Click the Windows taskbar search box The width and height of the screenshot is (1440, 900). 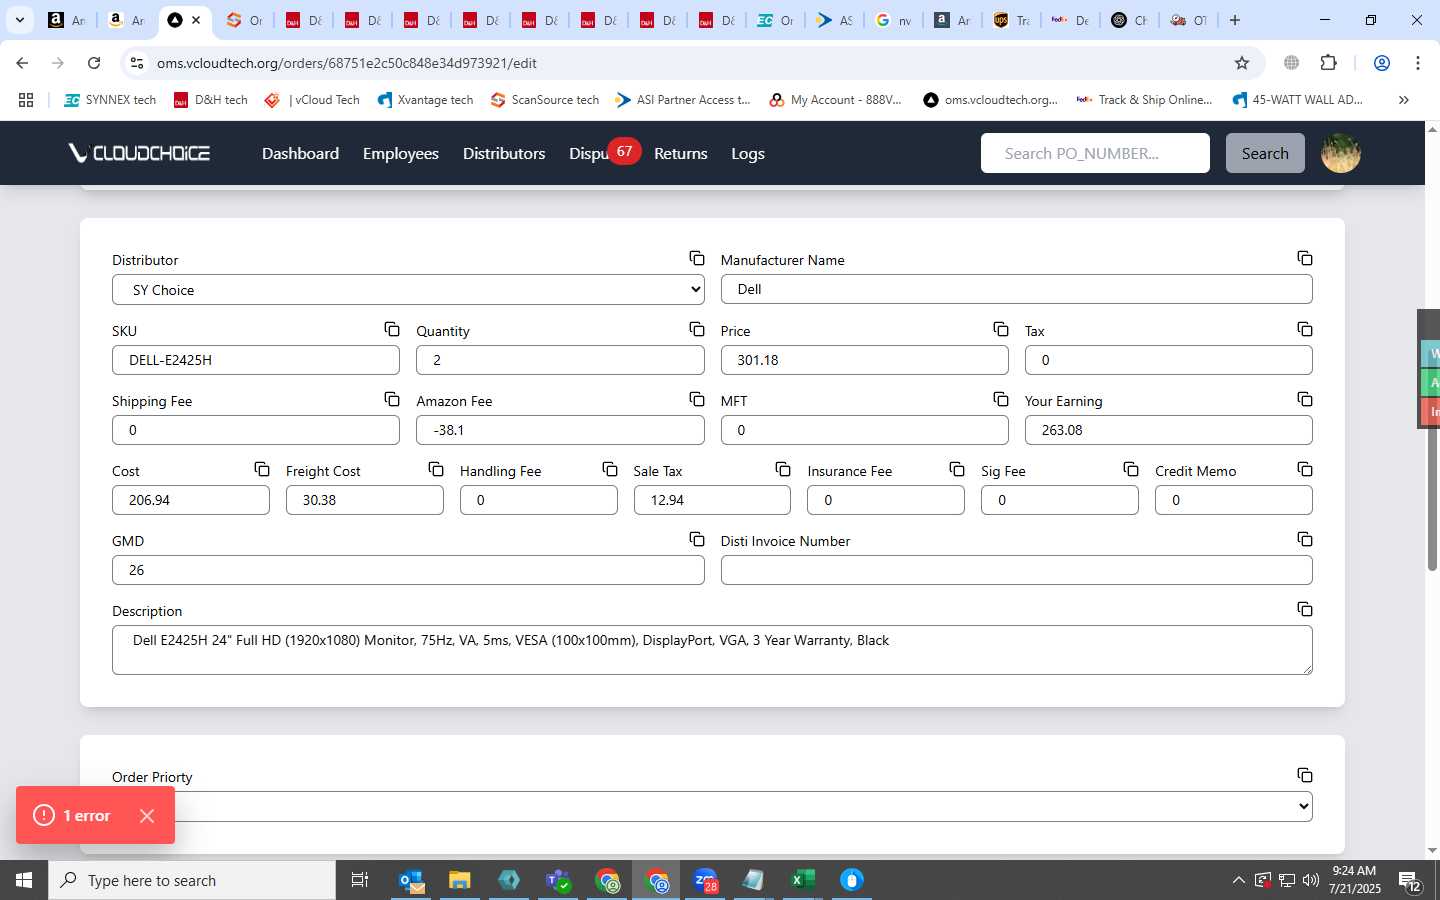[192, 880]
